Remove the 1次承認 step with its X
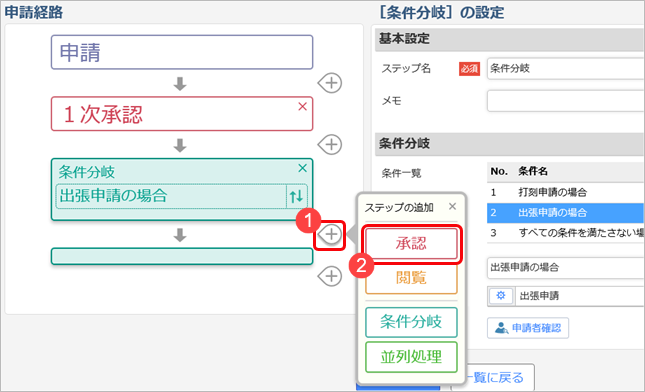Screen dimensions: 645x392 pyautogui.click(x=302, y=107)
